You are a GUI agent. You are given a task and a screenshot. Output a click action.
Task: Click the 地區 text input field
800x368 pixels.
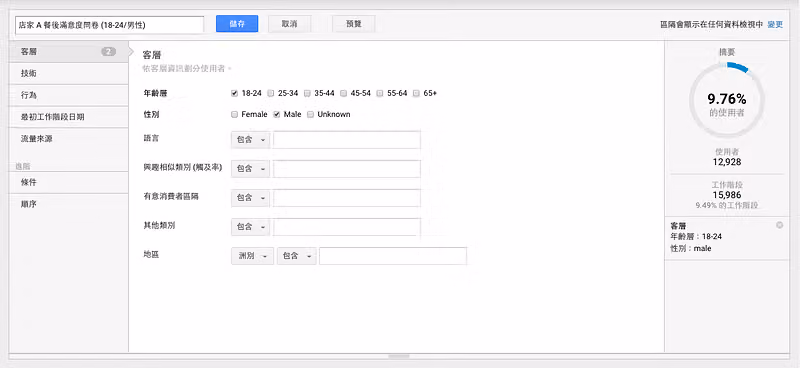(393, 256)
